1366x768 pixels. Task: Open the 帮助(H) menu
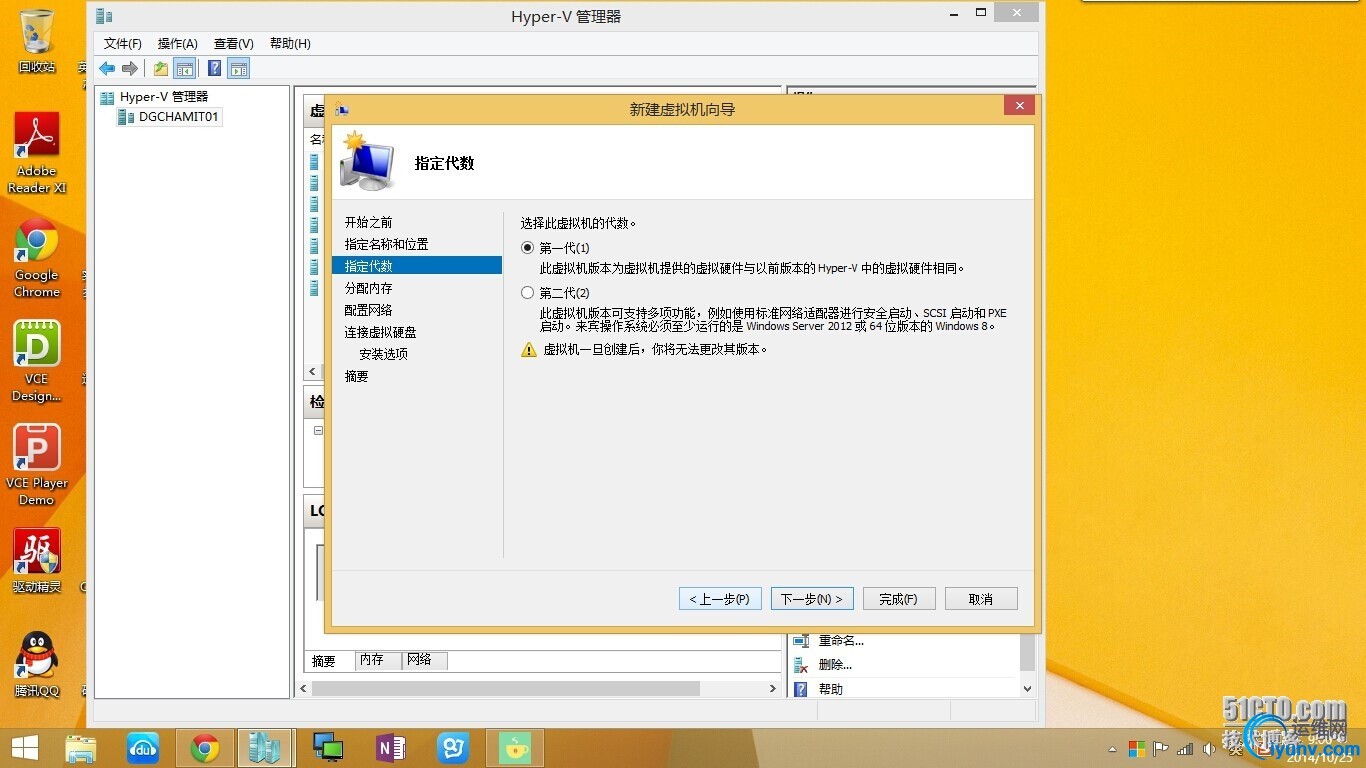291,44
